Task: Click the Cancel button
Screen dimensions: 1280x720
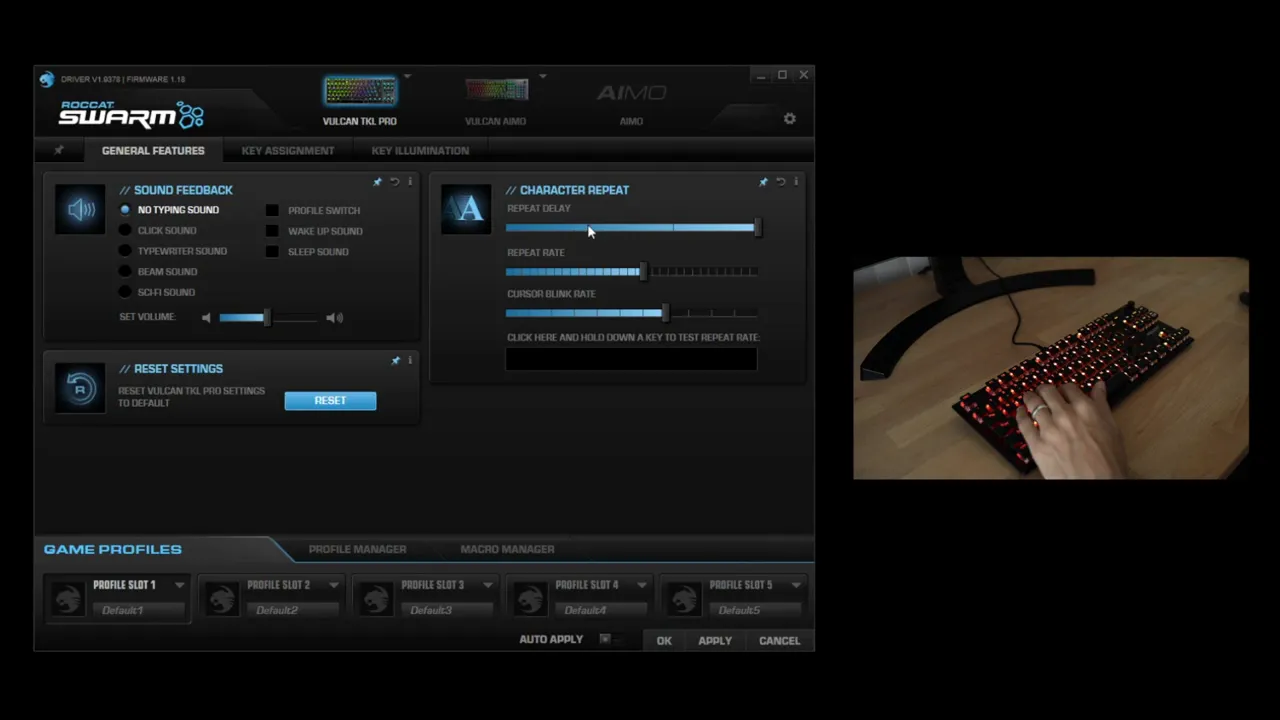Action: pos(779,641)
